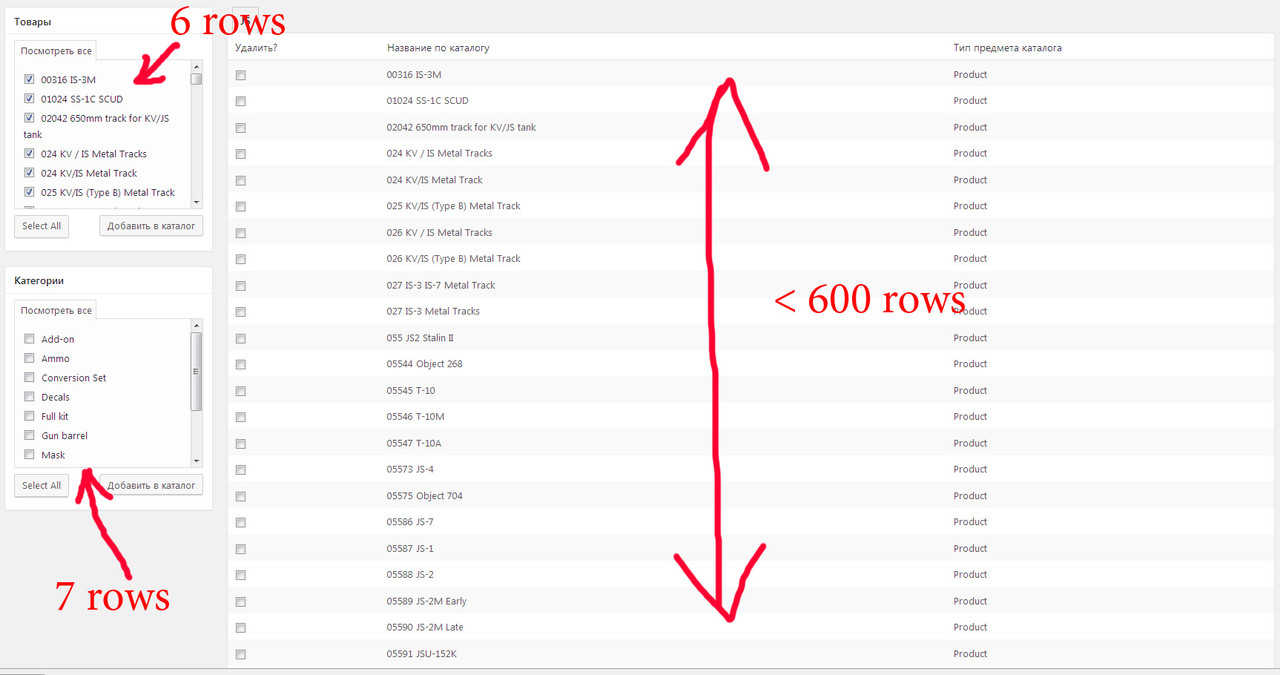Click 05589 JS-2M Early in the table

(426, 601)
